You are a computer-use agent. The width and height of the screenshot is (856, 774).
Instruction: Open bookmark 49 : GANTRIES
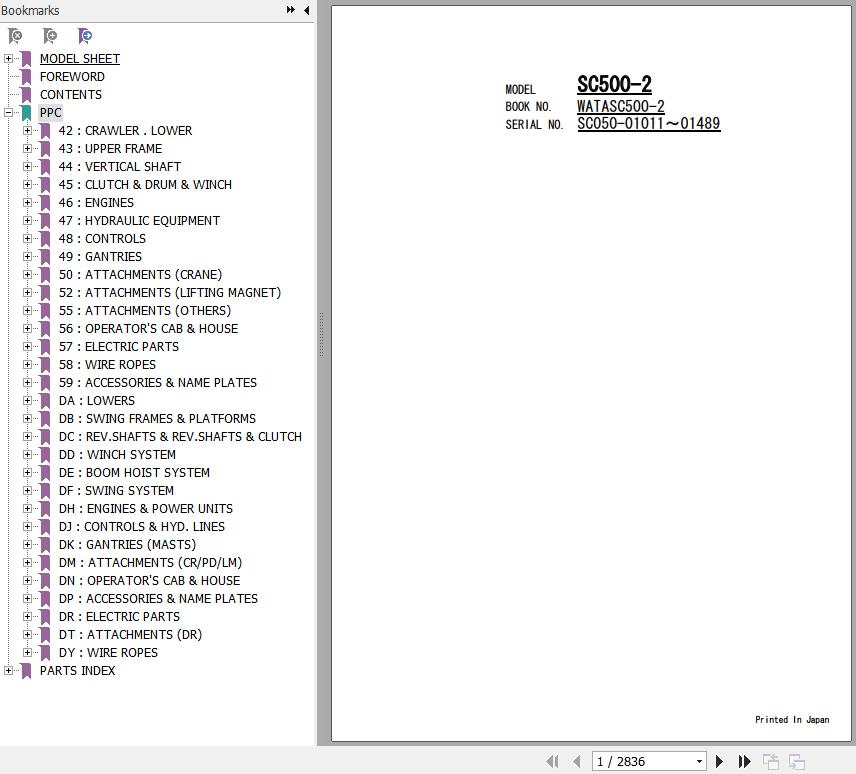100,257
